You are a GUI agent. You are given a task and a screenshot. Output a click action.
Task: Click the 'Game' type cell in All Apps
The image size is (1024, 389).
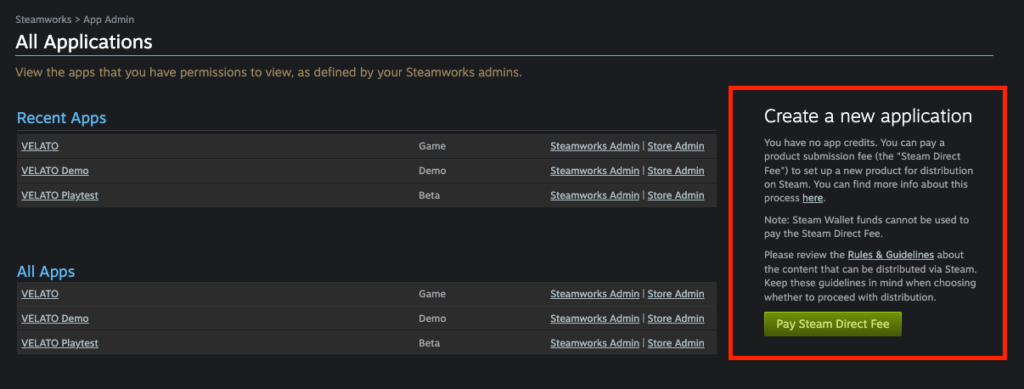pyautogui.click(x=432, y=294)
